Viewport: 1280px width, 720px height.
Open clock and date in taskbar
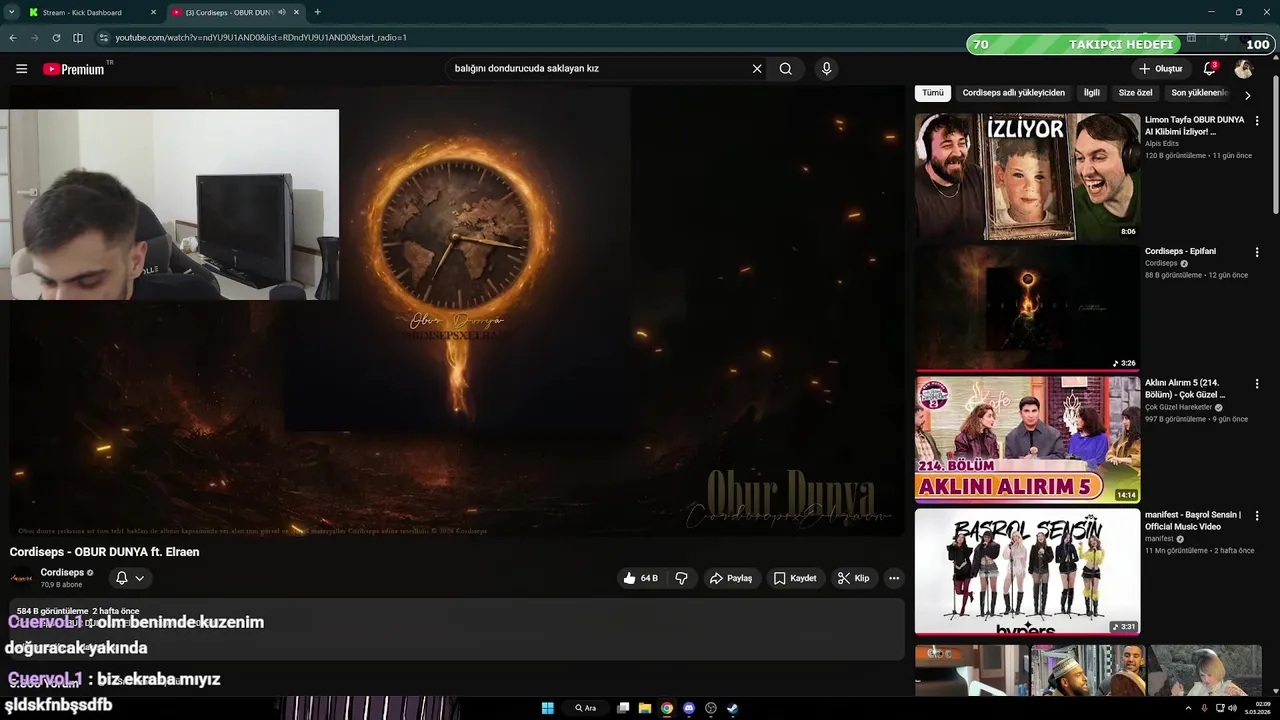(x=1258, y=708)
